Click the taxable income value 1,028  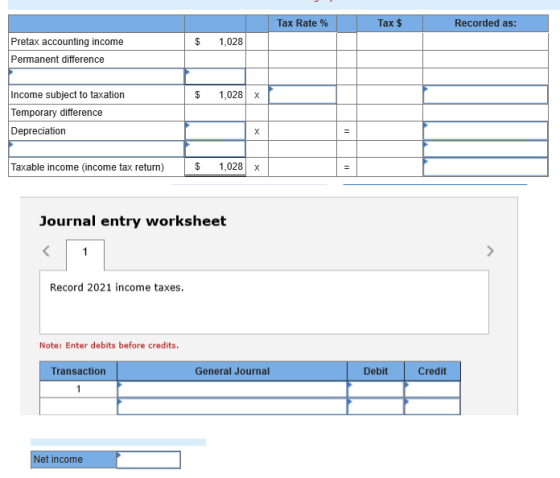pos(231,166)
